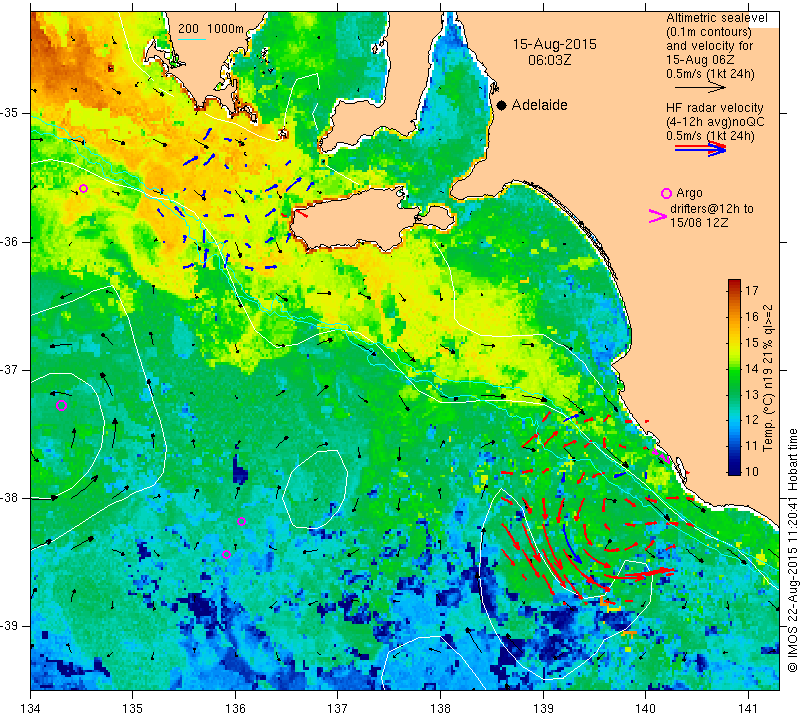The height and width of the screenshot is (720, 800).
Task: Click the latitude axis label -39
Action: click(x=11, y=626)
